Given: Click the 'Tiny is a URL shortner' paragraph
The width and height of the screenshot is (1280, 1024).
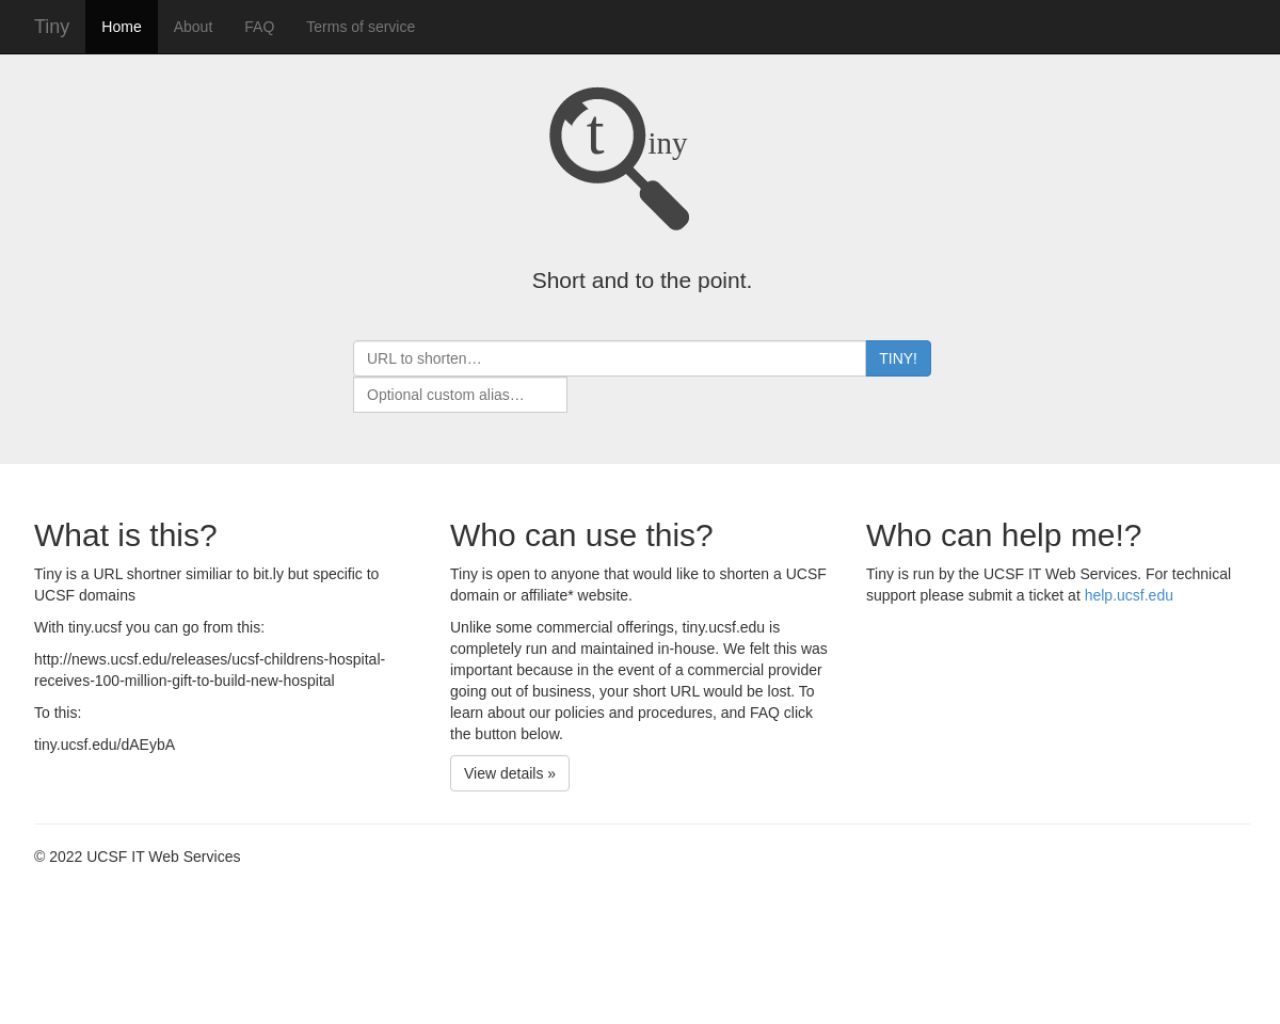Looking at the screenshot, I should pyautogui.click(x=207, y=584).
